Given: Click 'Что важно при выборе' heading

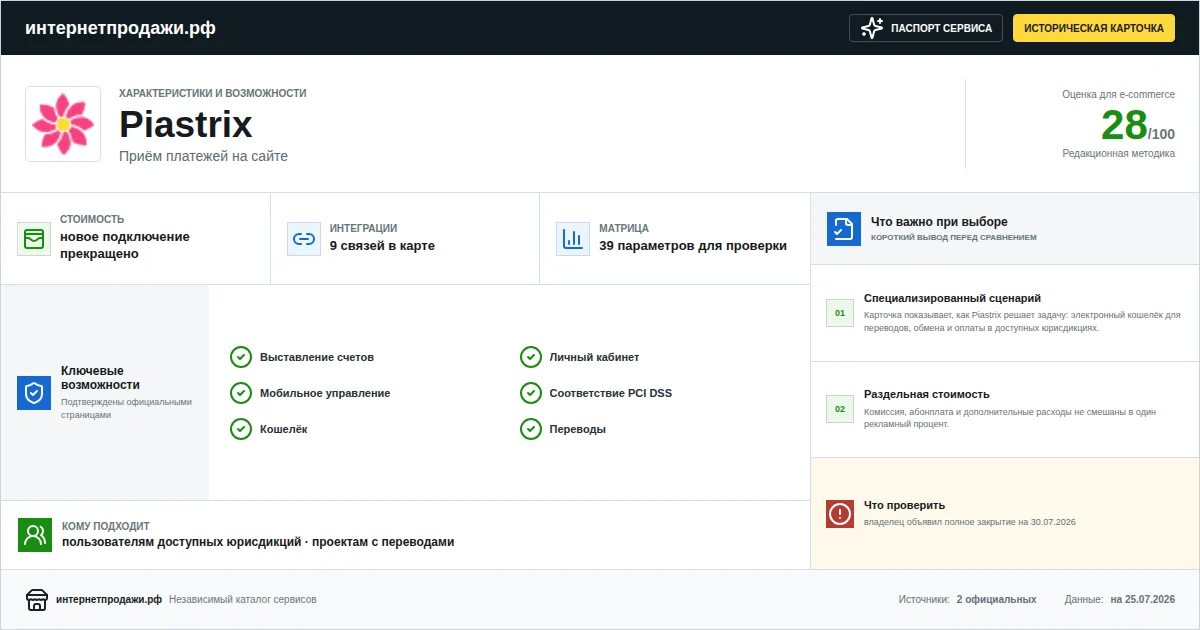Looking at the screenshot, I should pos(939,222).
